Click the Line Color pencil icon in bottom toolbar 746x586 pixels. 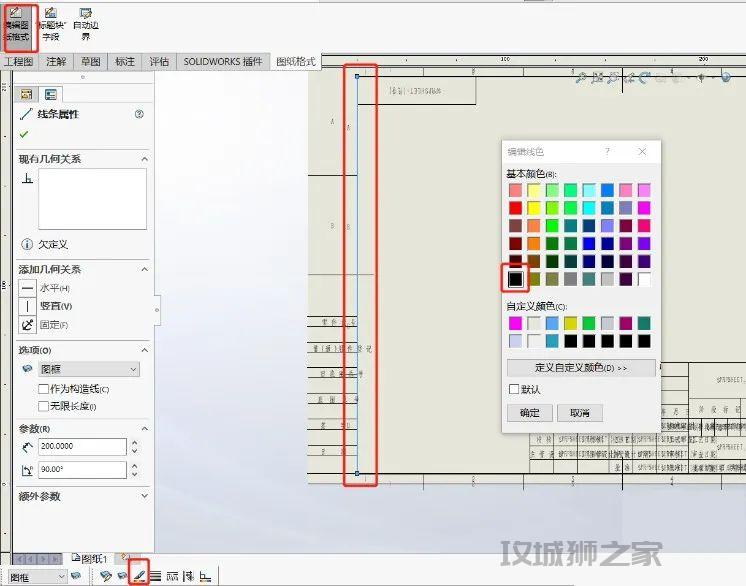140,576
